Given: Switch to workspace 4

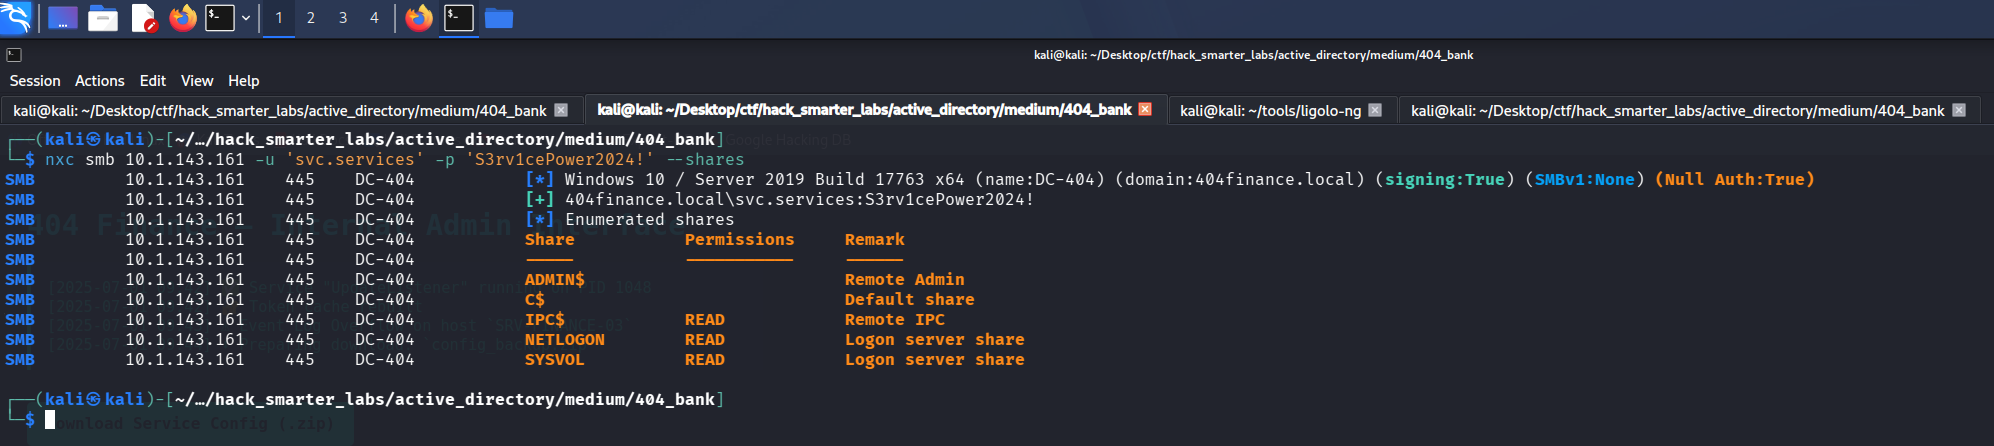Looking at the screenshot, I should [x=375, y=17].
